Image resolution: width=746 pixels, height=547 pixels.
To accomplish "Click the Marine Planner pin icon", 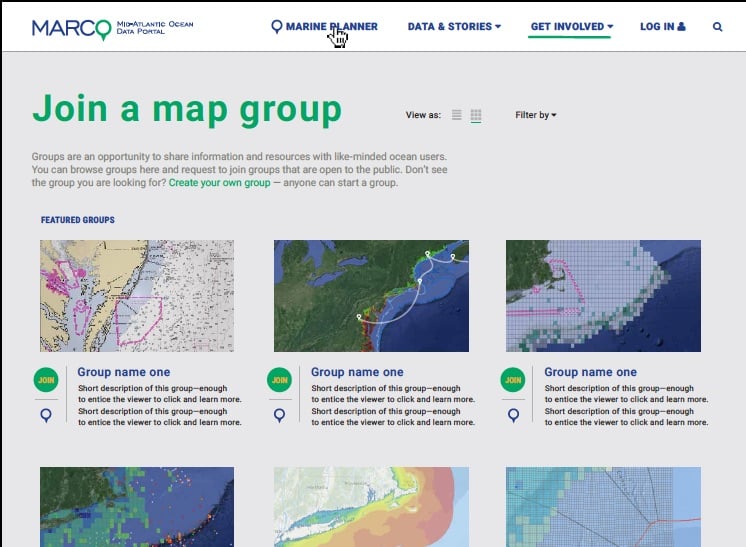I will coord(276,27).
